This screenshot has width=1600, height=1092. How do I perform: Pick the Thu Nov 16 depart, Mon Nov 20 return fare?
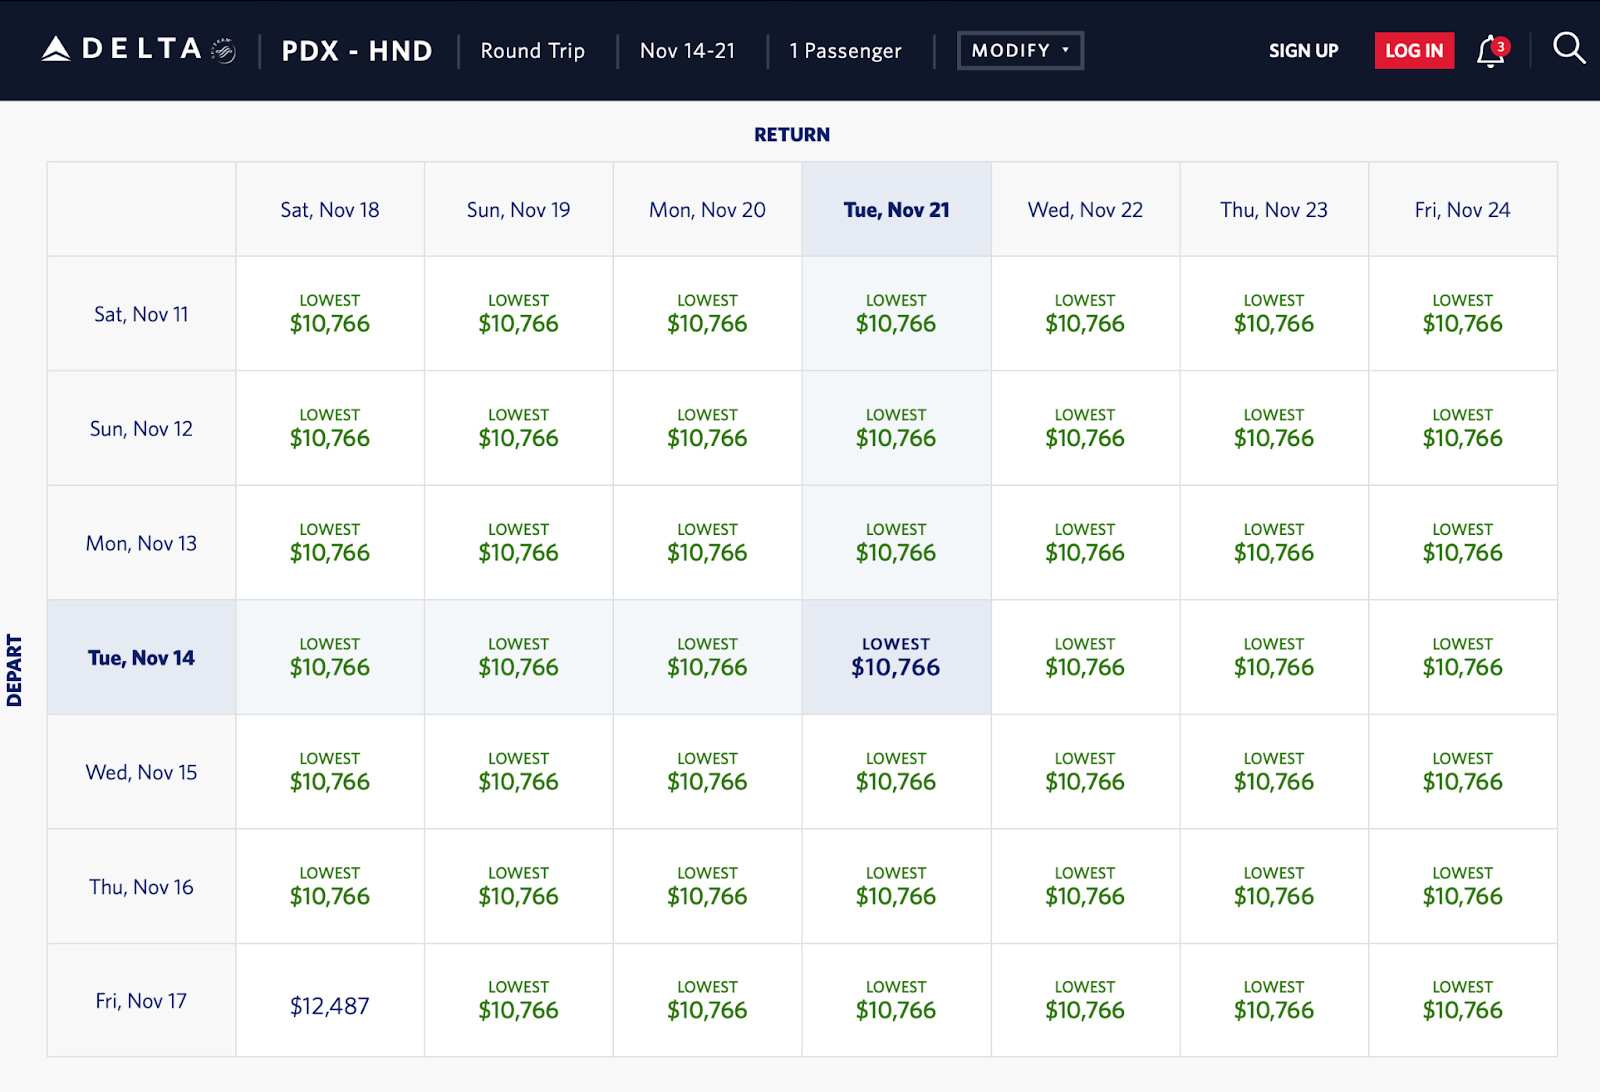pyautogui.click(x=707, y=887)
